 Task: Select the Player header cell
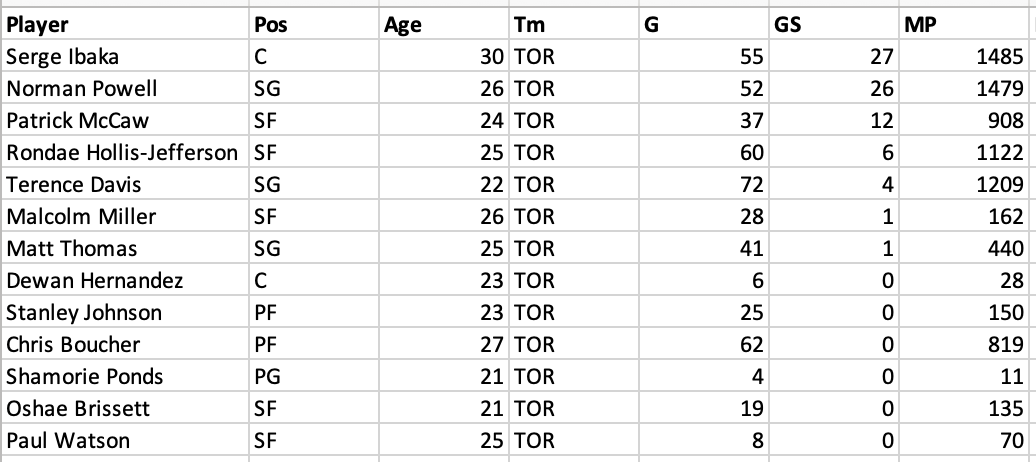125,24
